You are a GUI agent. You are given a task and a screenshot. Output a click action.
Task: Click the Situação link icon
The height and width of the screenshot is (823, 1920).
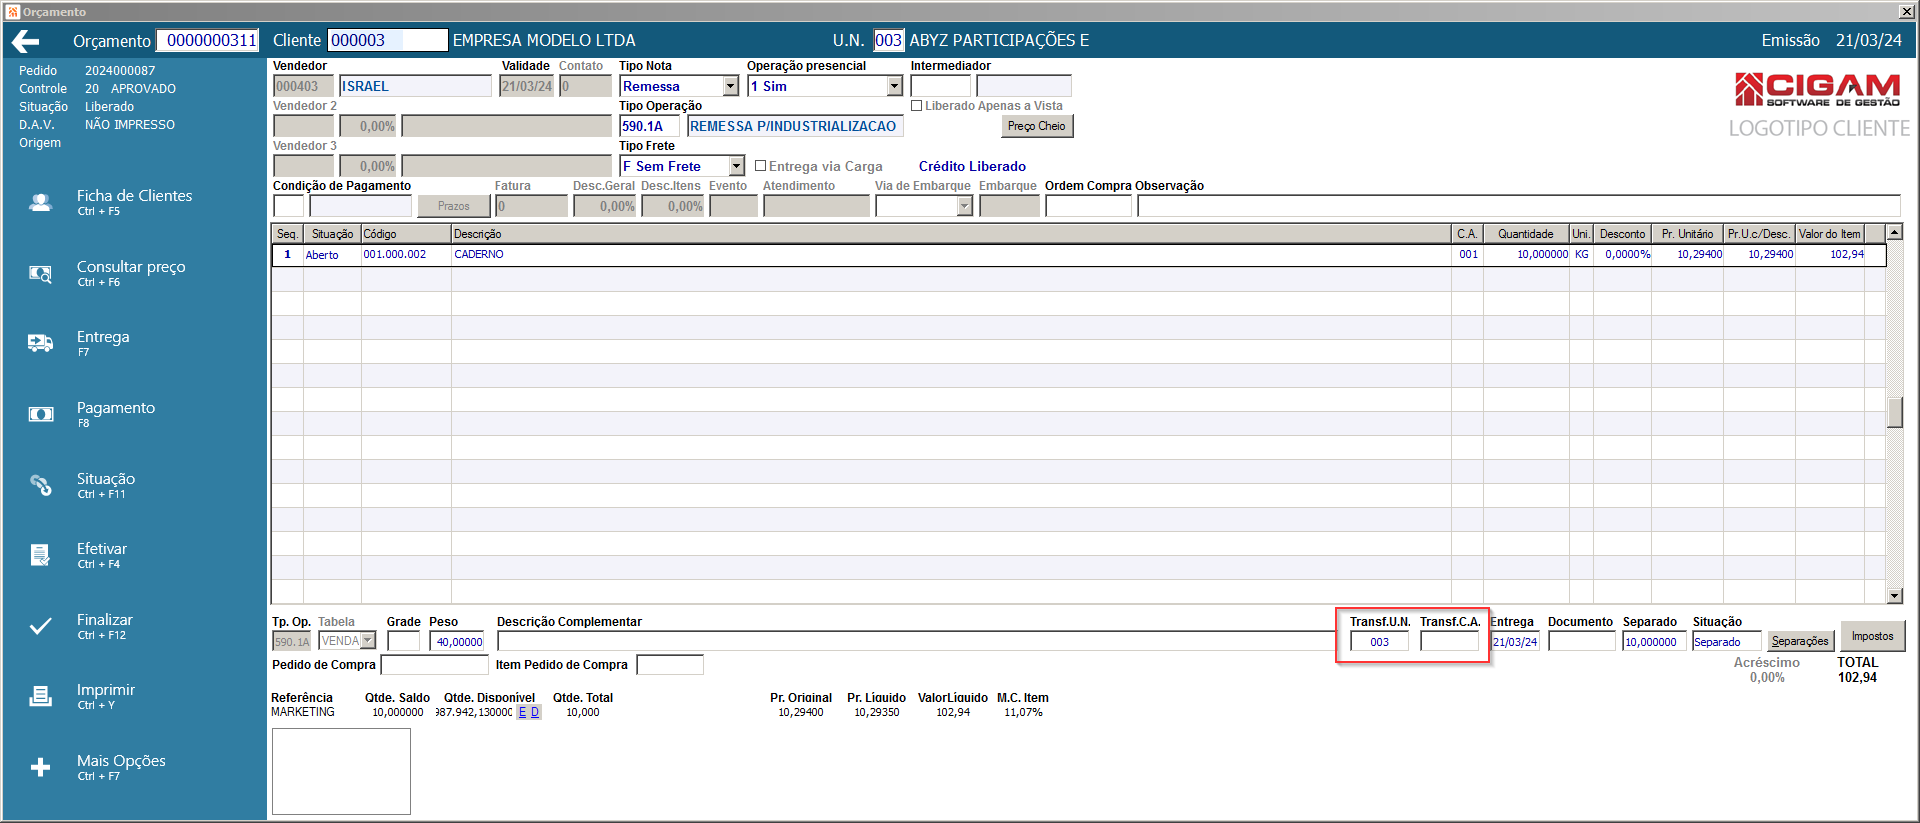(x=40, y=485)
